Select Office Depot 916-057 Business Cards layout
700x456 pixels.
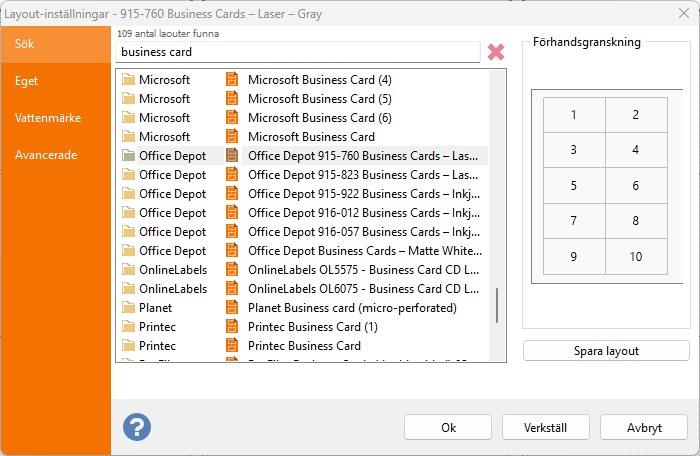[x=364, y=231]
